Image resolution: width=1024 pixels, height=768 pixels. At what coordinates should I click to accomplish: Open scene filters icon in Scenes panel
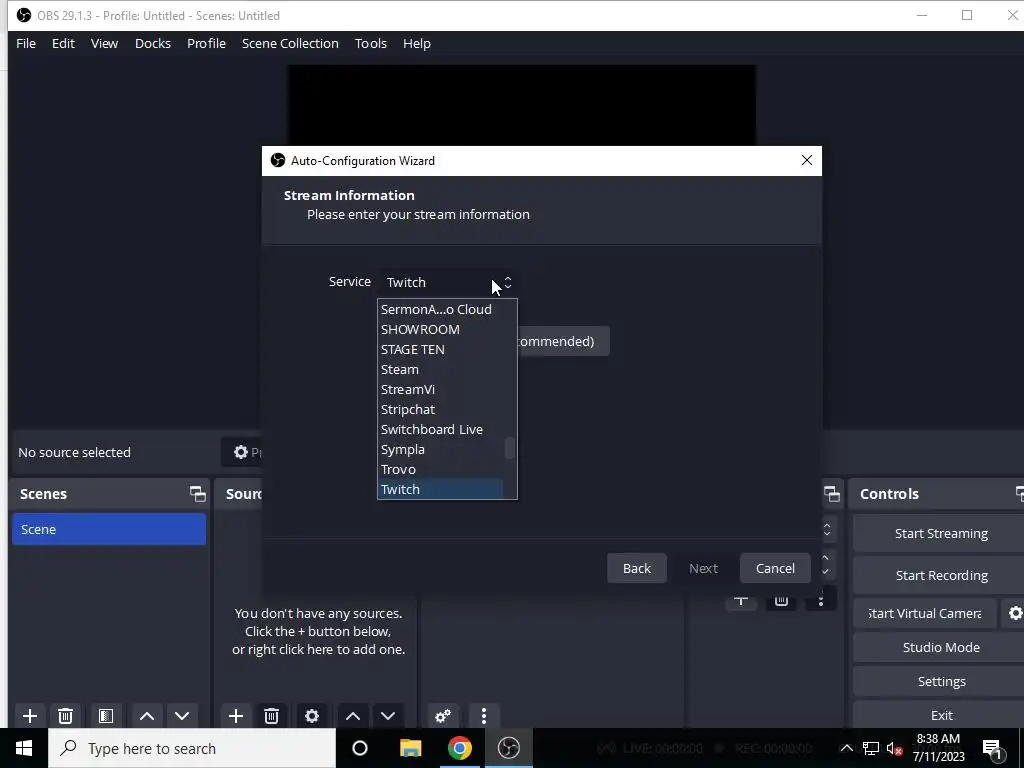pos(106,716)
